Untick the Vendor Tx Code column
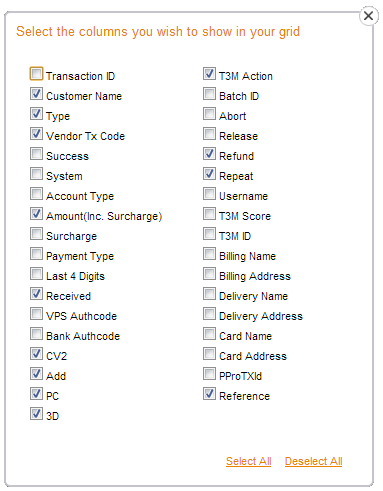This screenshot has width=383, height=491. pyautogui.click(x=36, y=134)
